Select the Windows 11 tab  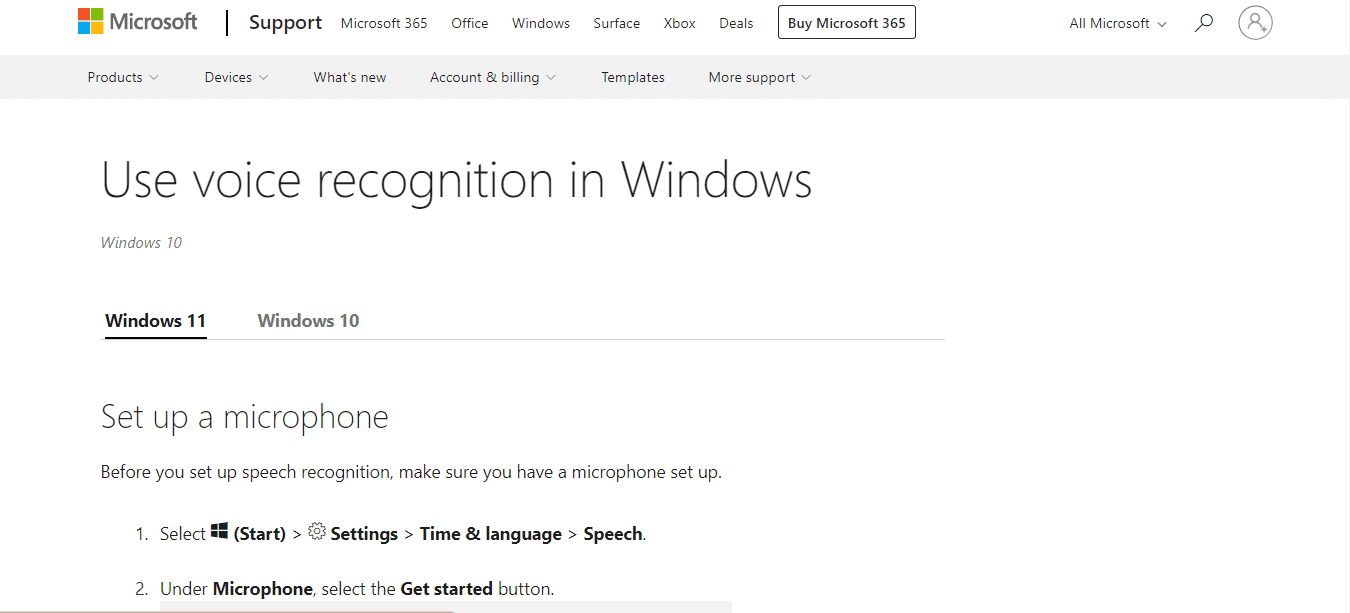tap(155, 320)
